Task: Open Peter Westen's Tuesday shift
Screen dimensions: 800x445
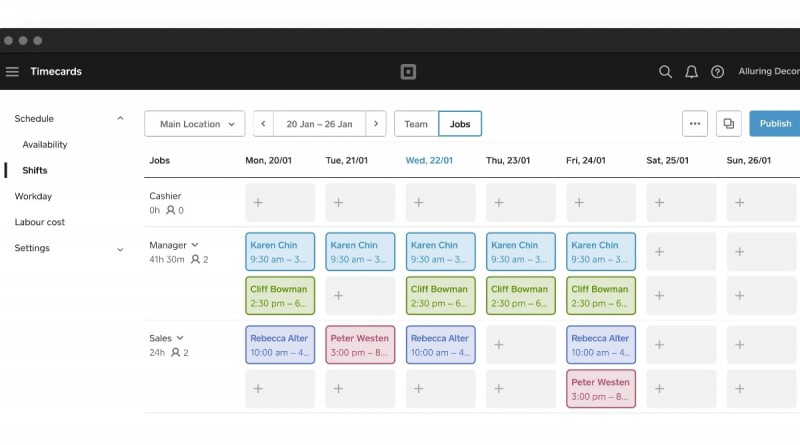Action: (360, 345)
